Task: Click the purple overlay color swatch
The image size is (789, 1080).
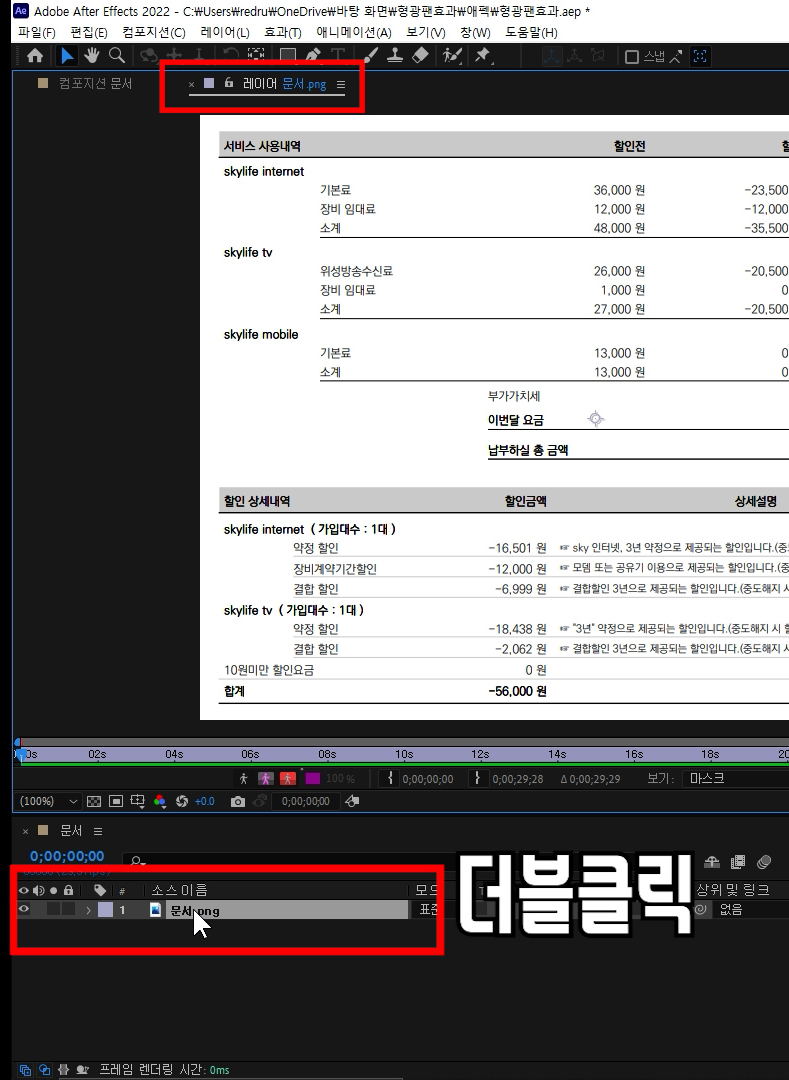Action: click(x=313, y=778)
